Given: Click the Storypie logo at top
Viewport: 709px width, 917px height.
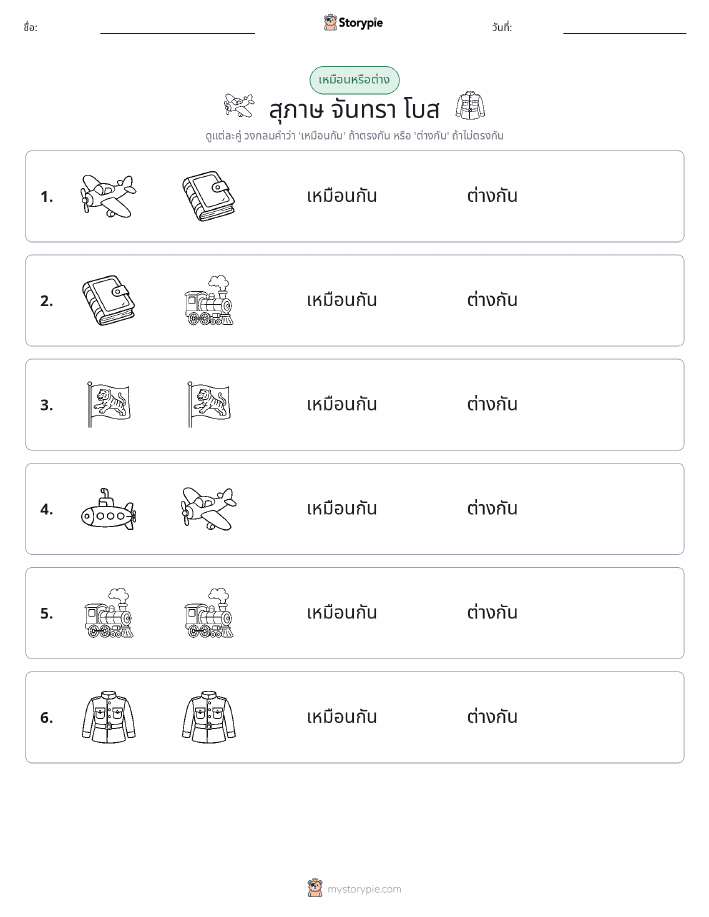Looking at the screenshot, I should coord(353,23).
